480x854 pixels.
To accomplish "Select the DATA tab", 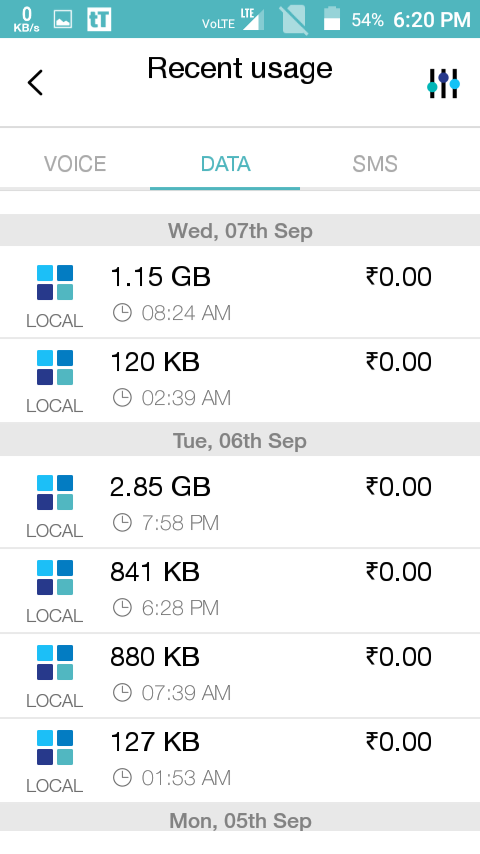I will [x=225, y=163].
